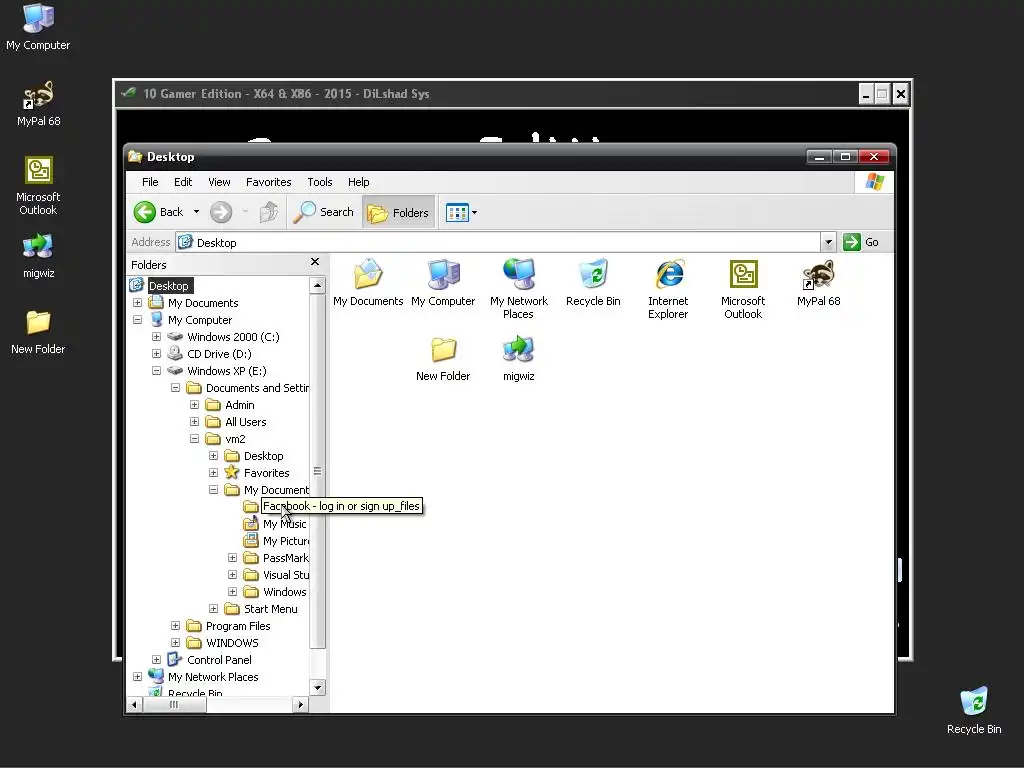
Task: Select My Computer icon on the desktop
Action: point(38,27)
